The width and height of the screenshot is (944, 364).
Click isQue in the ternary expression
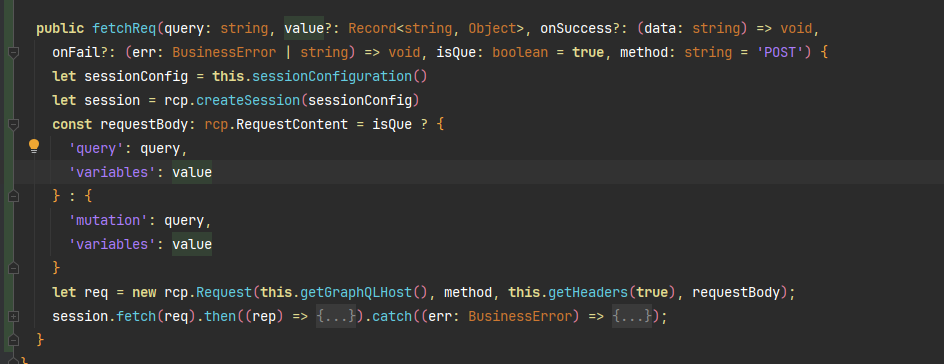click(392, 125)
